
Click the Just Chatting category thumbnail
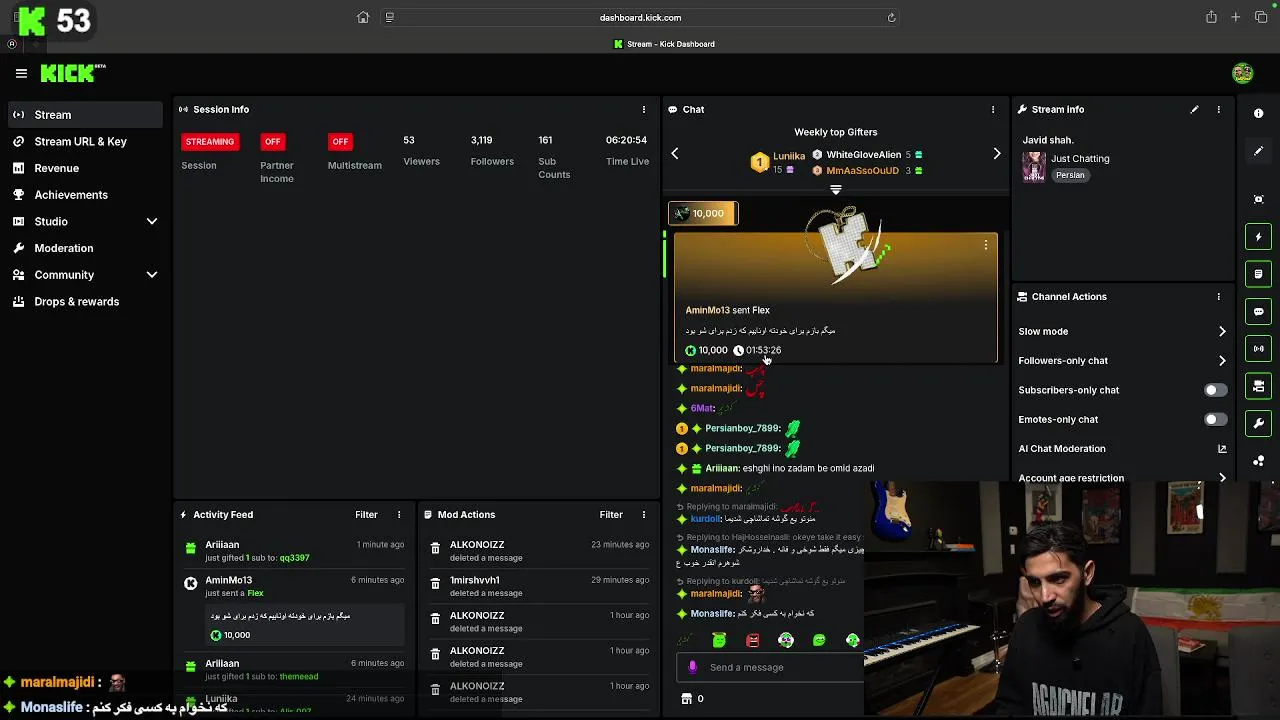click(x=1034, y=167)
